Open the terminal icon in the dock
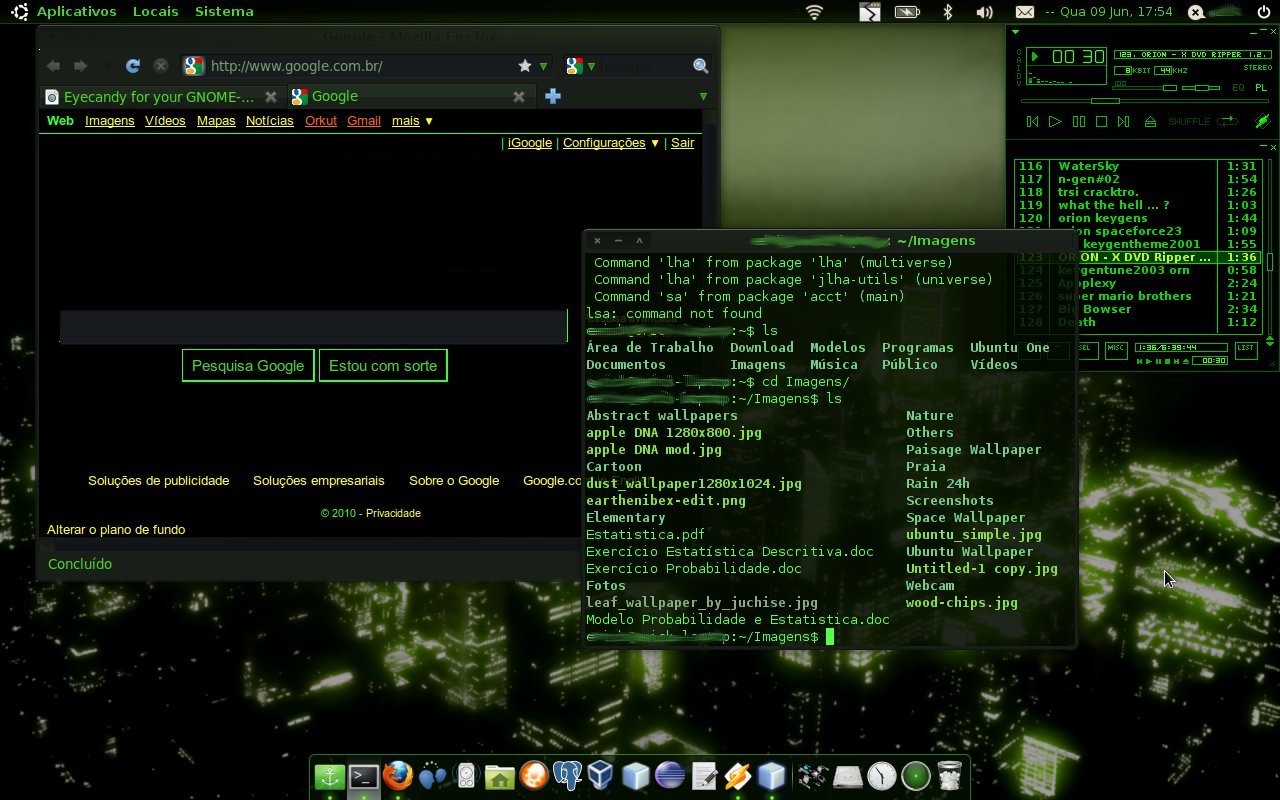The height and width of the screenshot is (800, 1280). 363,776
